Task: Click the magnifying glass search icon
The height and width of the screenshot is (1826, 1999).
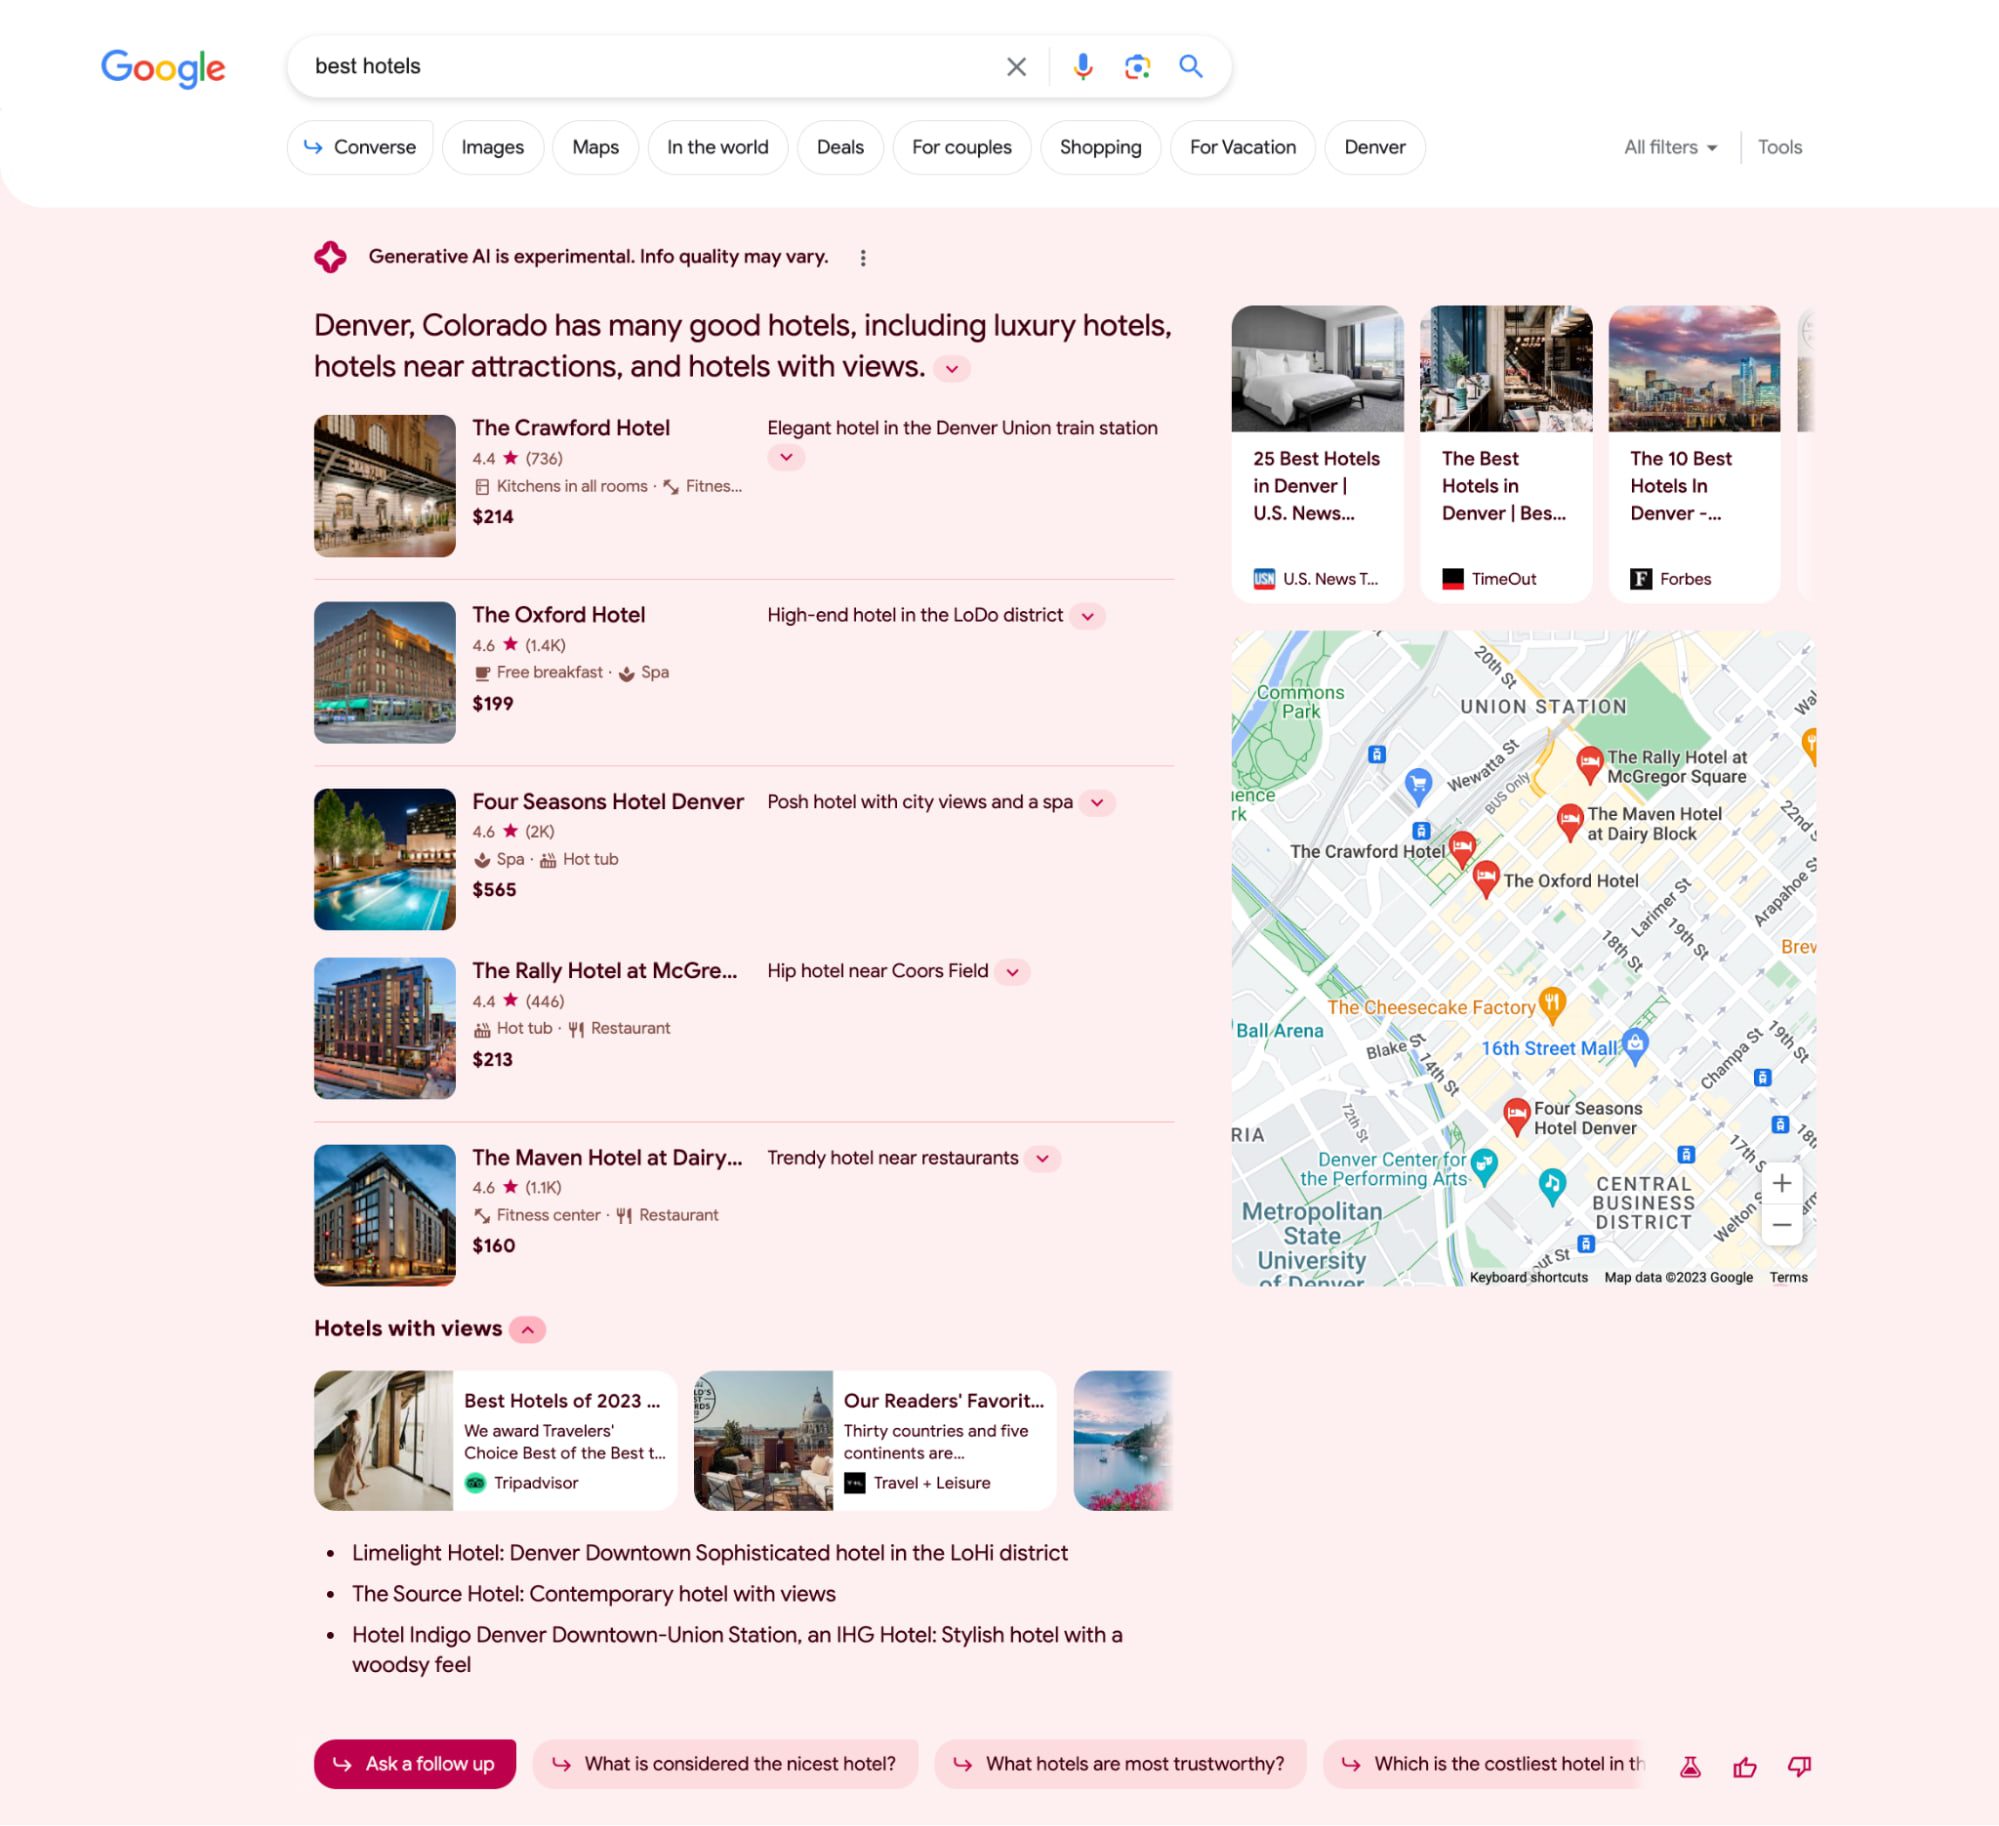Action: 1190,67
